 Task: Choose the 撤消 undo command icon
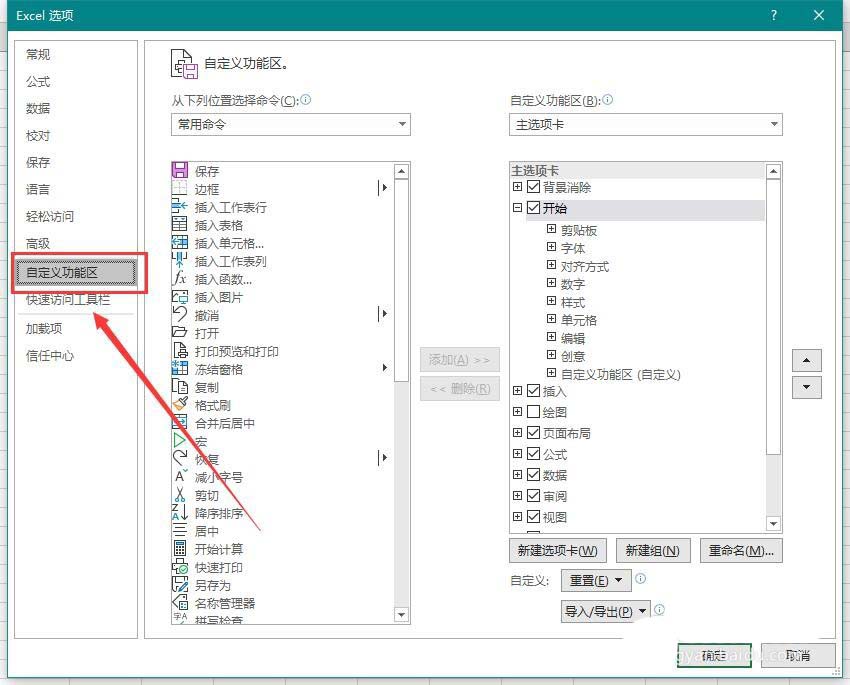179,314
